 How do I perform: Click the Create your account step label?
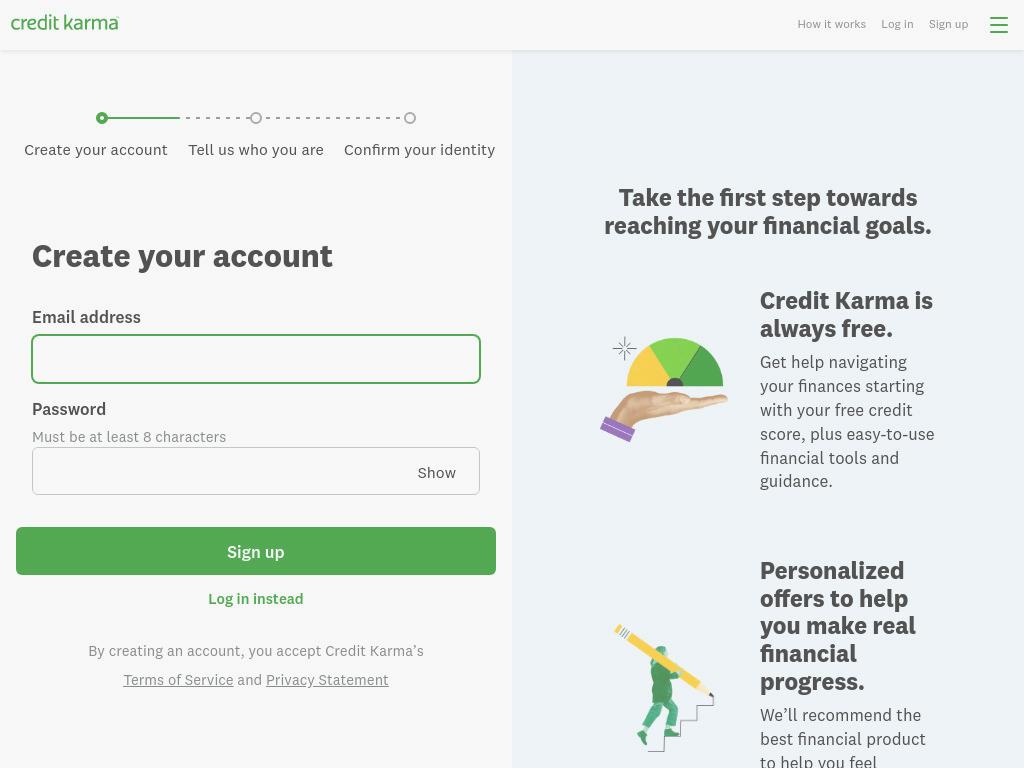click(96, 150)
